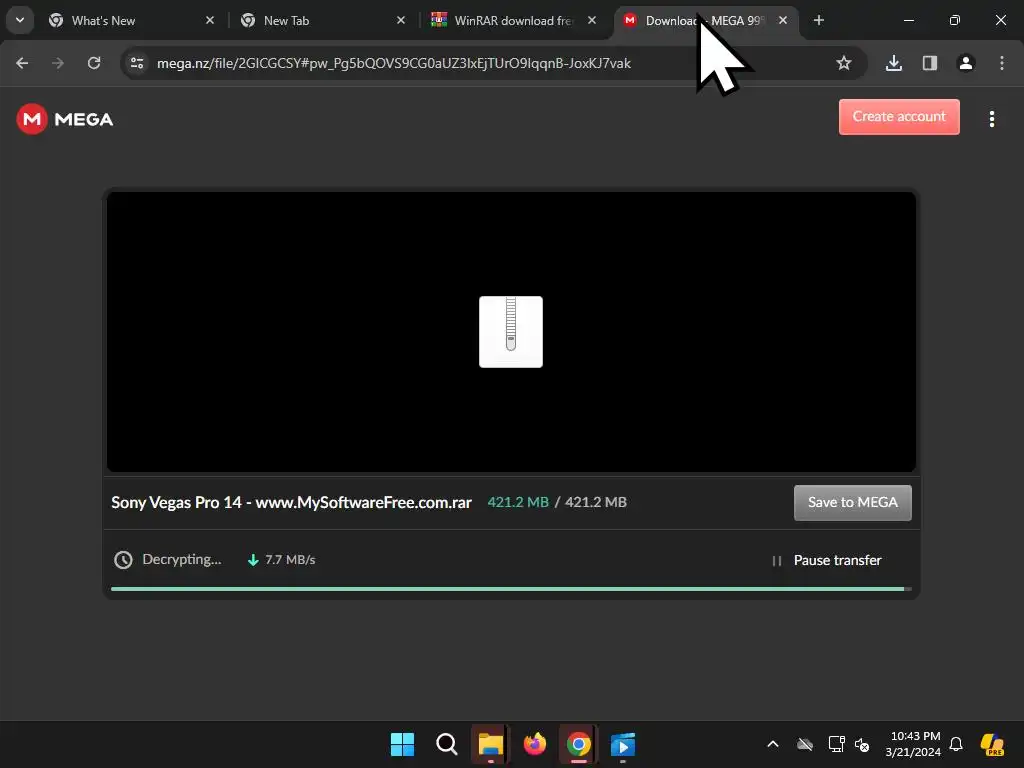The height and width of the screenshot is (768, 1024).
Task: Restore down the Chrome window
Action: coord(955,21)
